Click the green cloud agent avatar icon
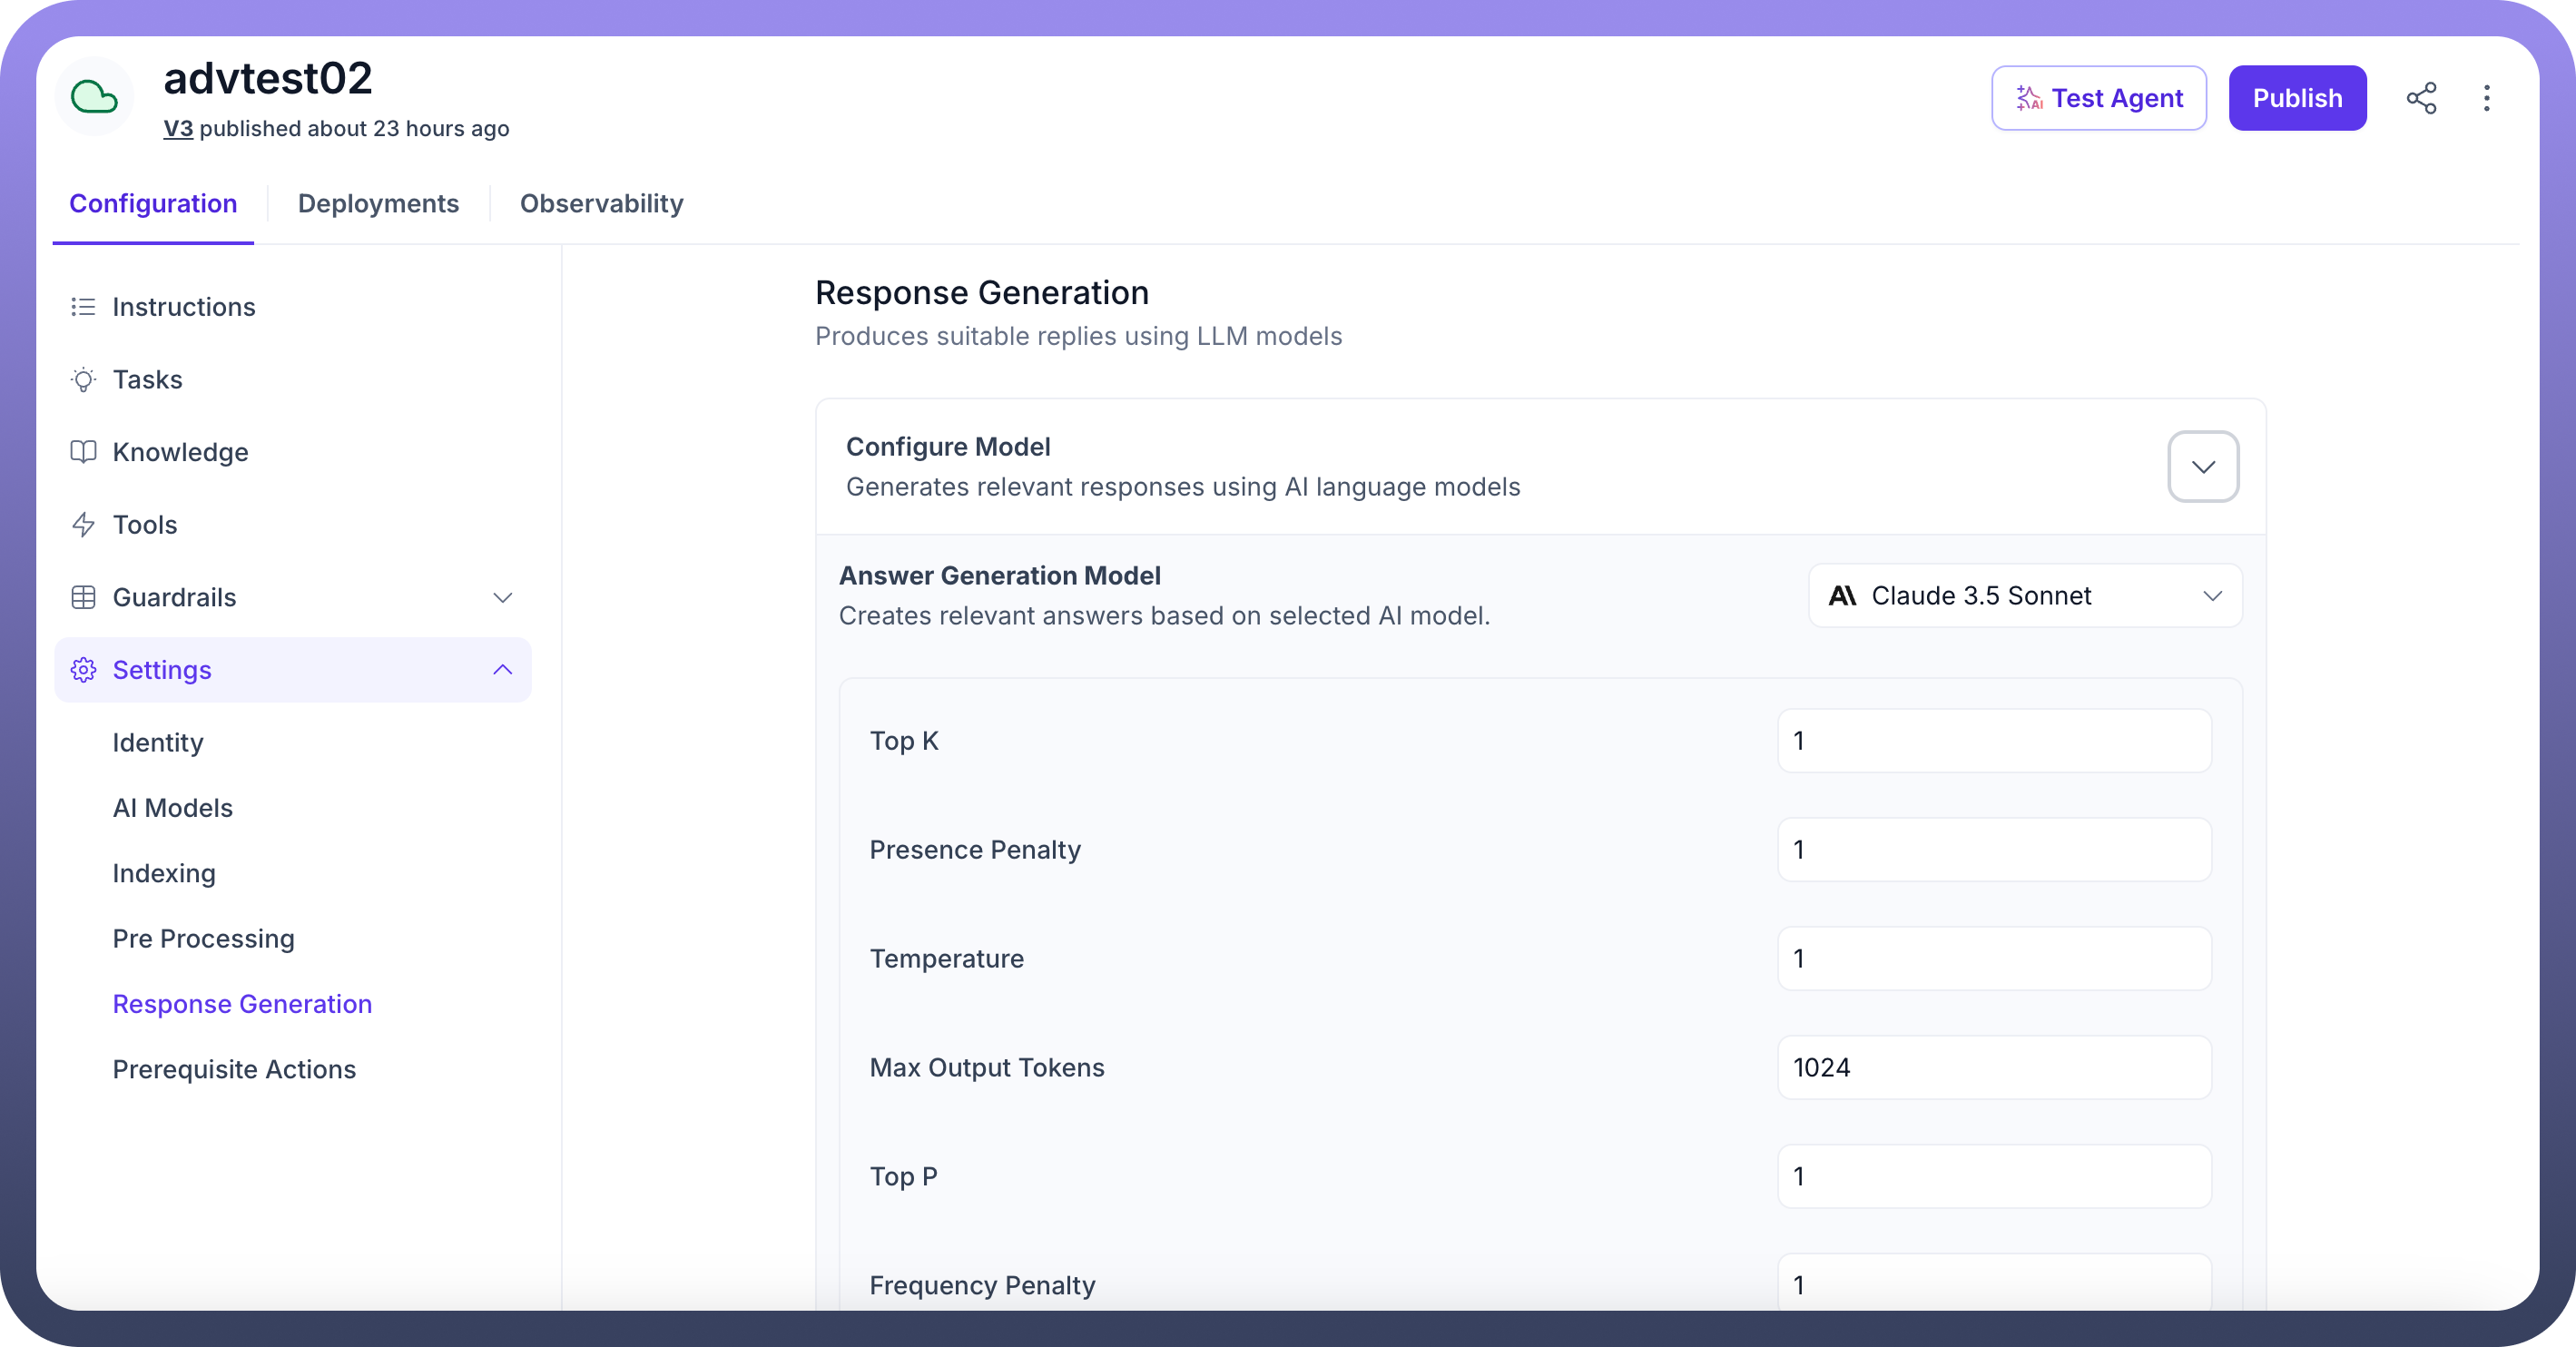This screenshot has height=1347, width=2576. click(x=95, y=97)
